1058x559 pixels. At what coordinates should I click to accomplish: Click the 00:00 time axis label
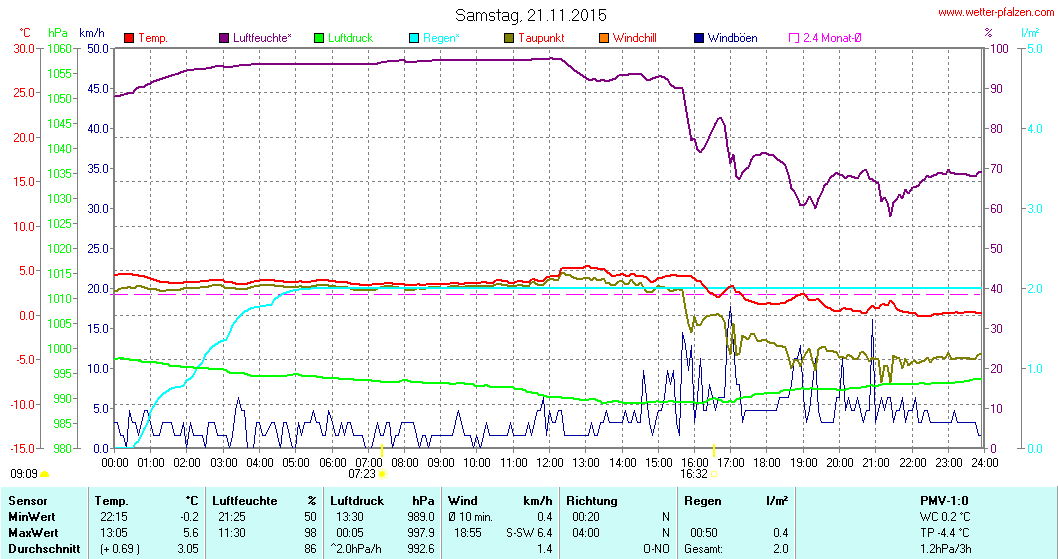pos(115,462)
